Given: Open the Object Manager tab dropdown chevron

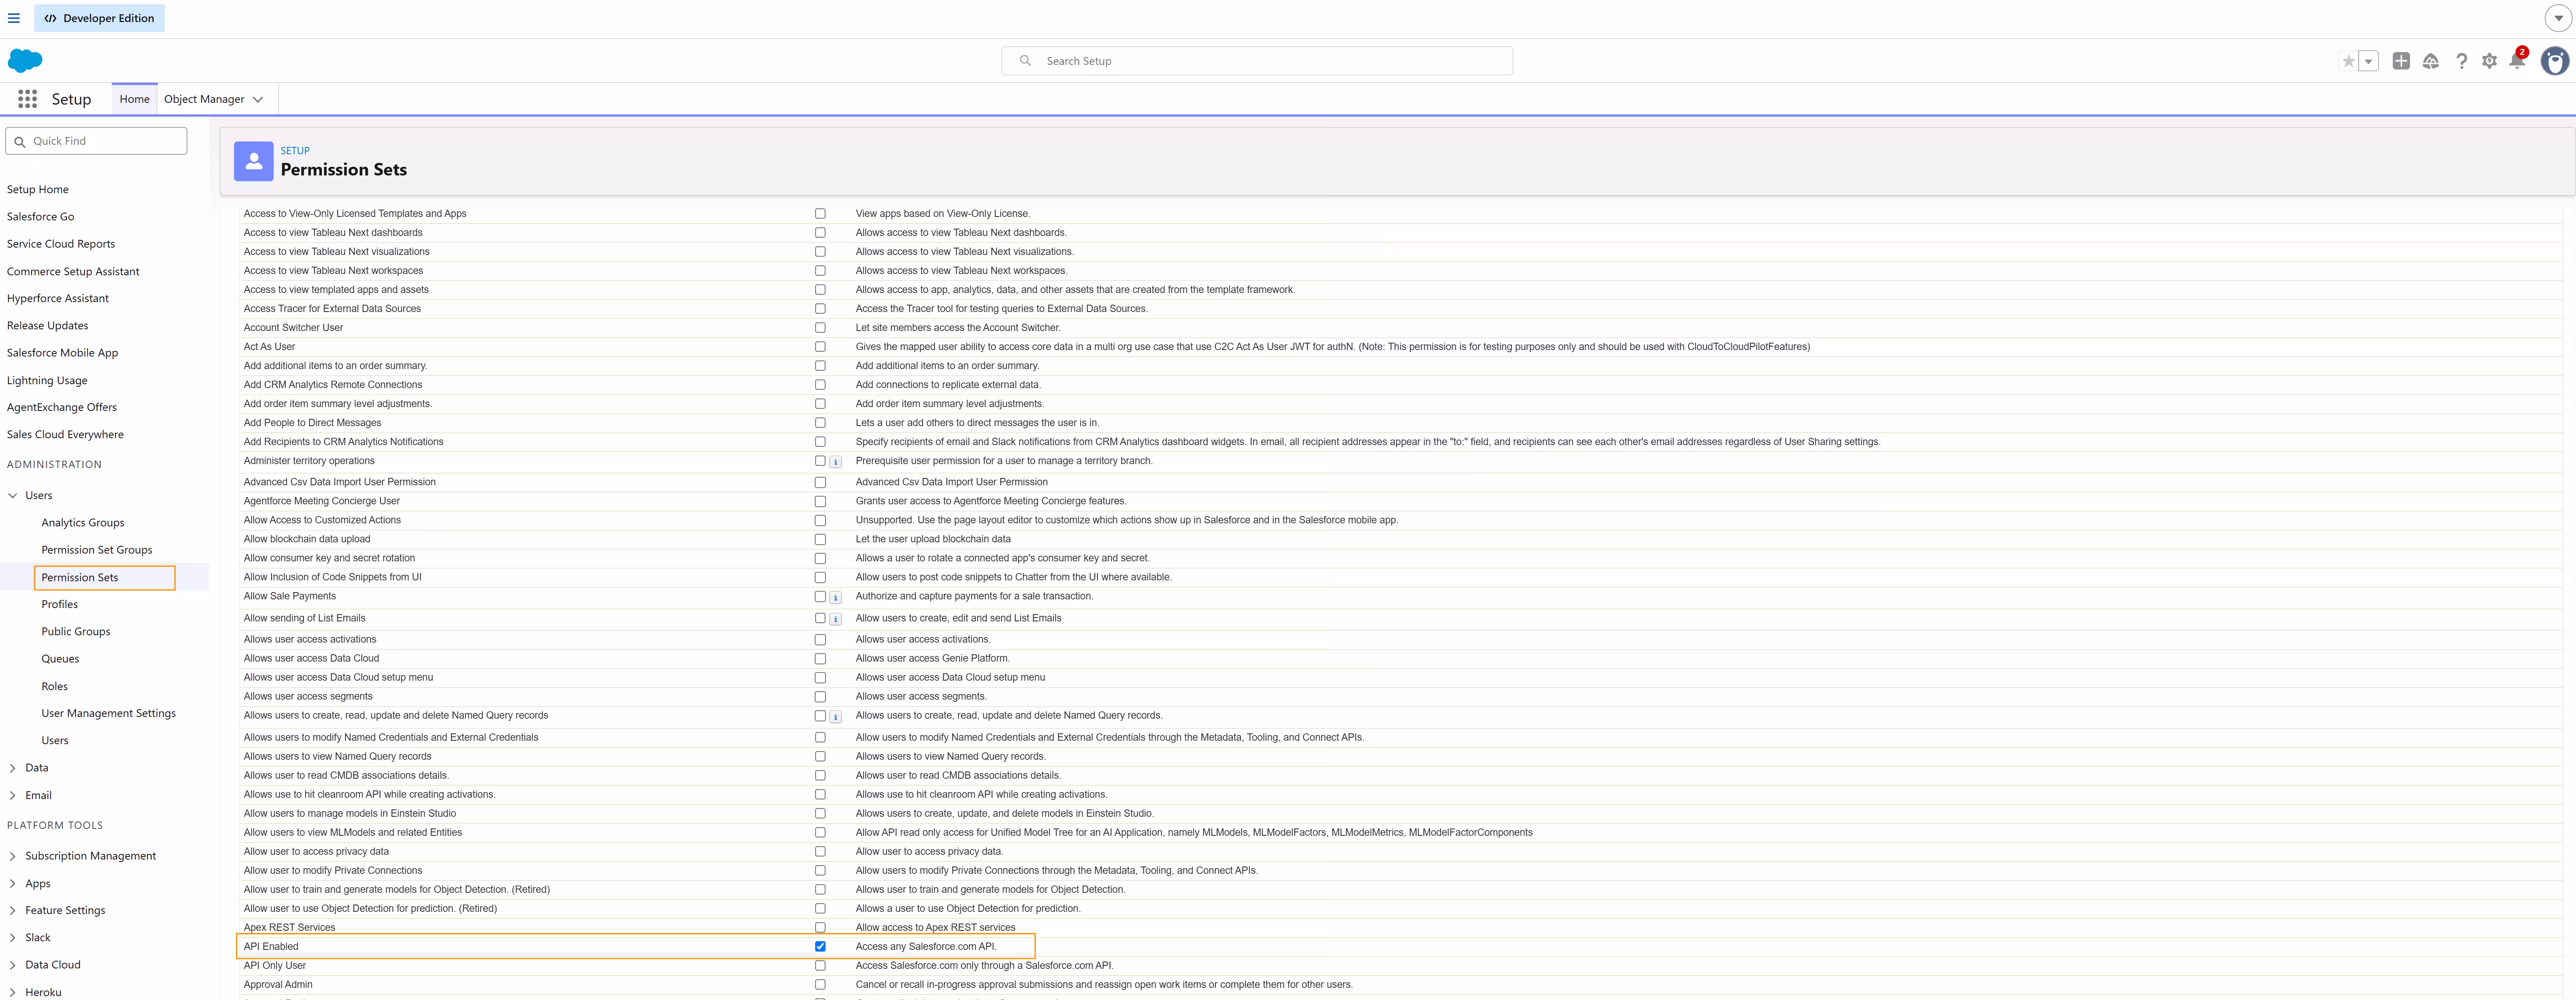Looking at the screenshot, I should 258,99.
